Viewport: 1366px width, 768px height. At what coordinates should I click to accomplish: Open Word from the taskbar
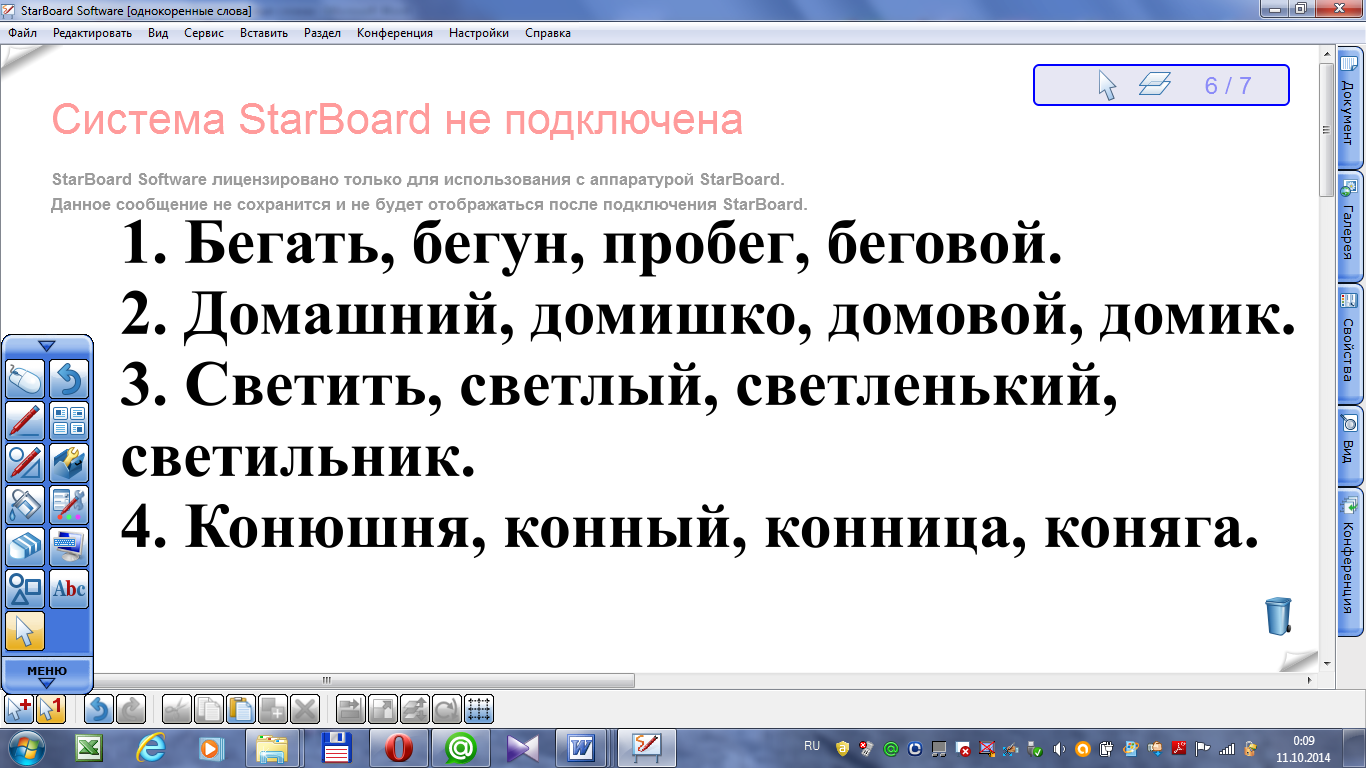coord(581,748)
